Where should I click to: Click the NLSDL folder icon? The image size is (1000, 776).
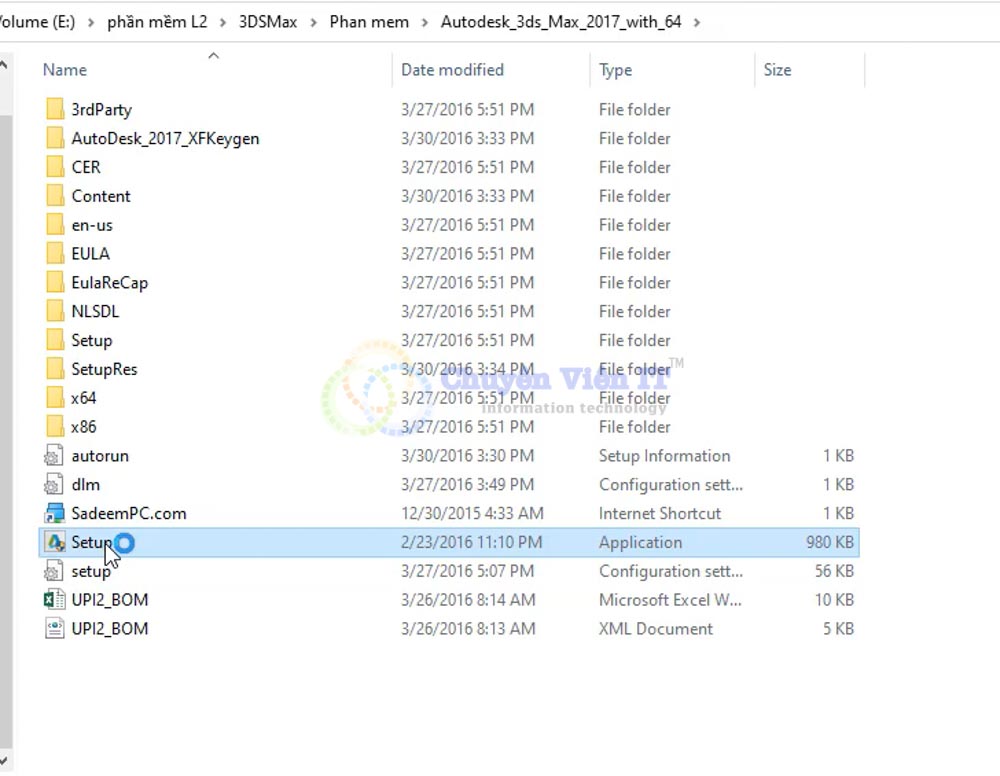click(55, 311)
